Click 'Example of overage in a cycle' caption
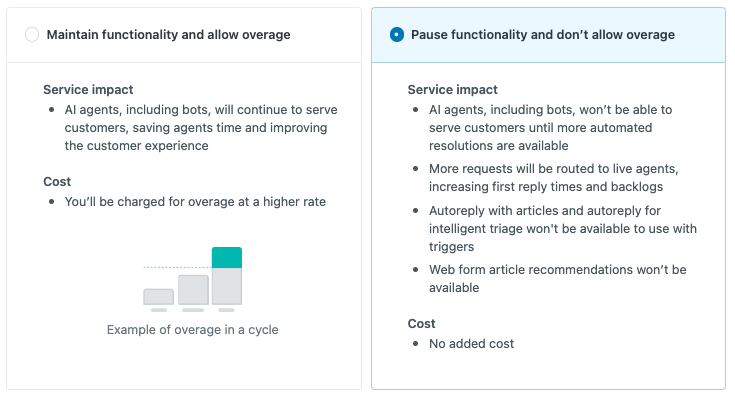The width and height of the screenshot is (735, 394). 193,330
